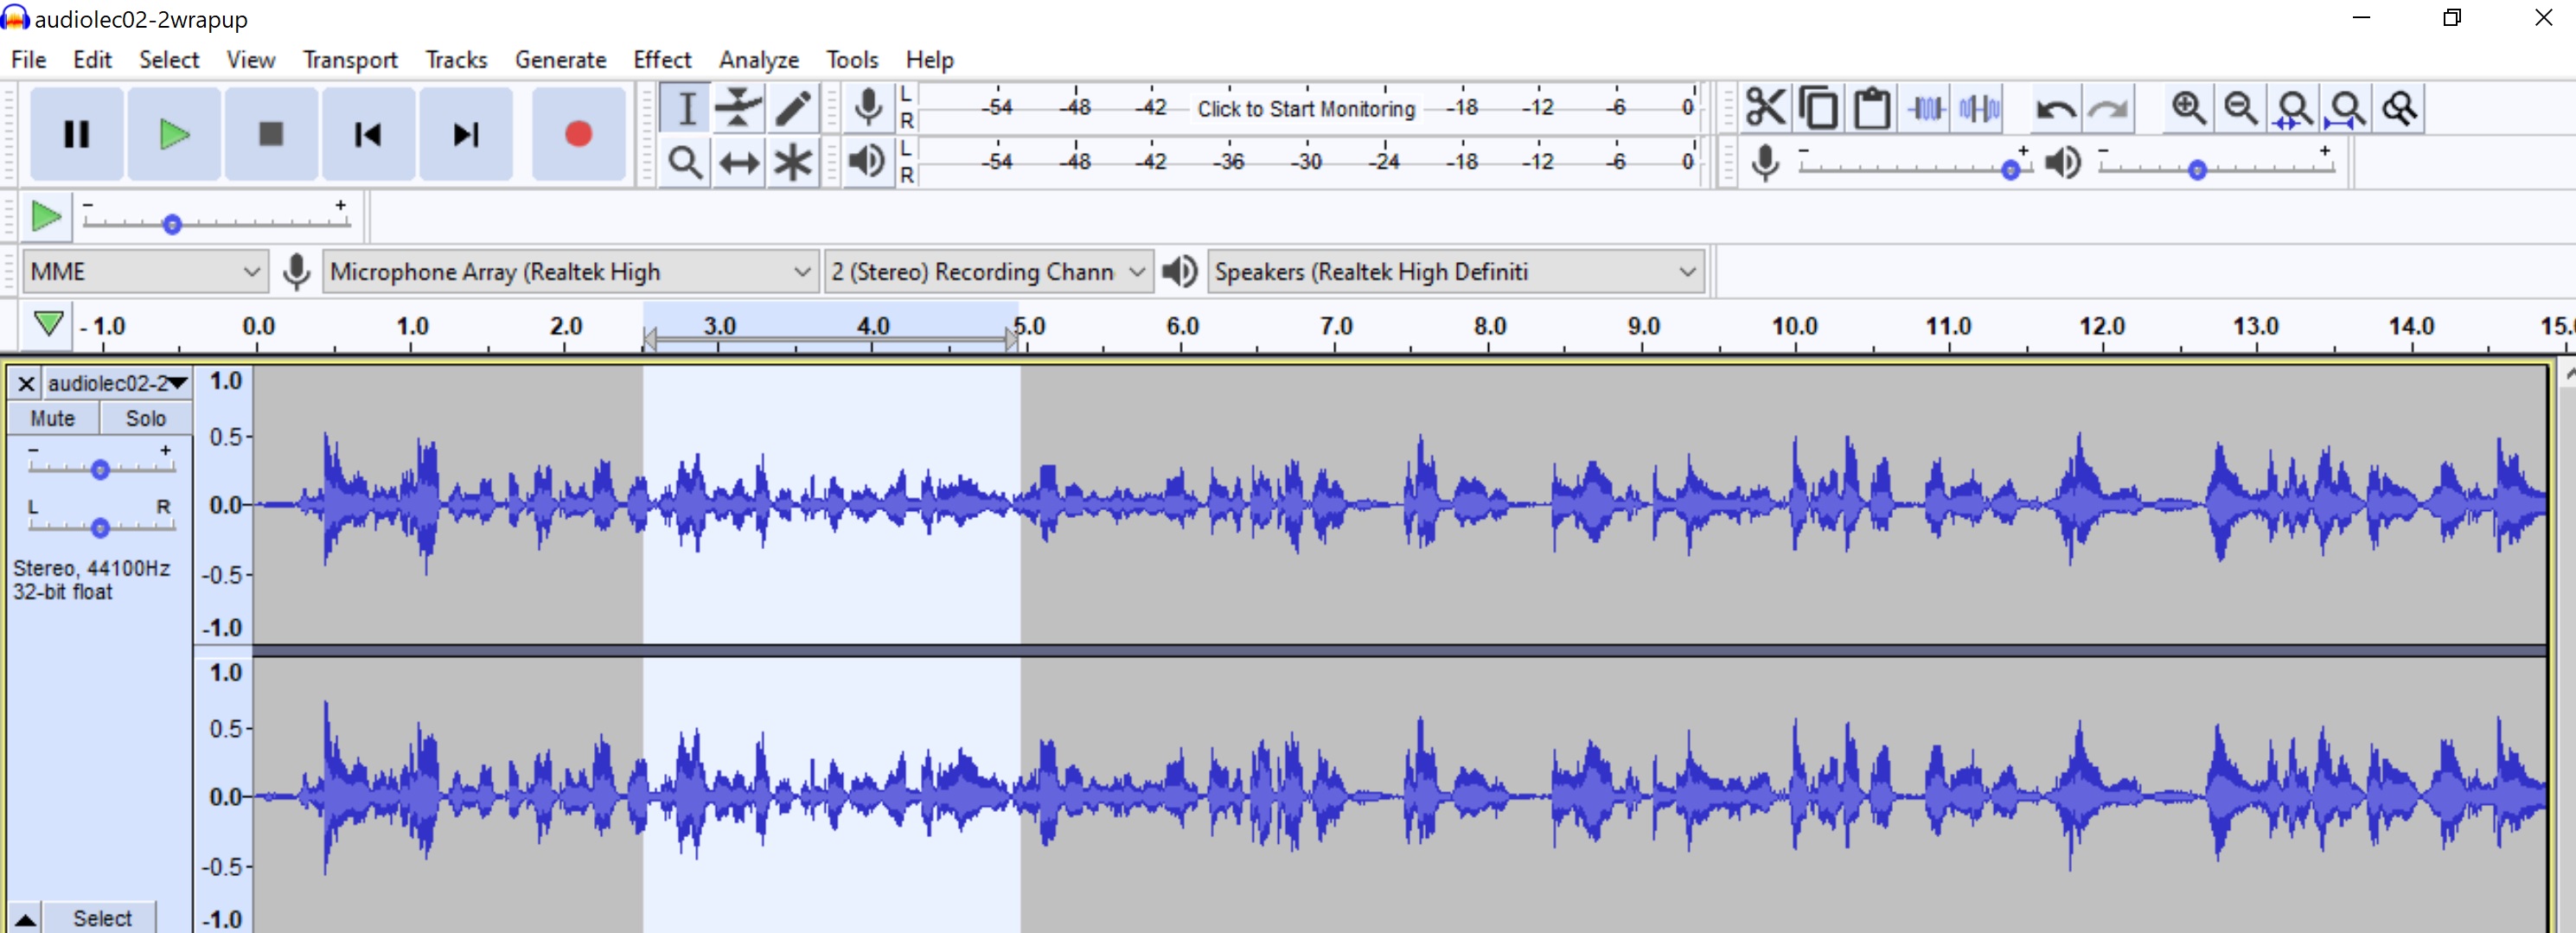Image resolution: width=2576 pixels, height=933 pixels.
Task: Open the Analyze menu
Action: coord(759,60)
